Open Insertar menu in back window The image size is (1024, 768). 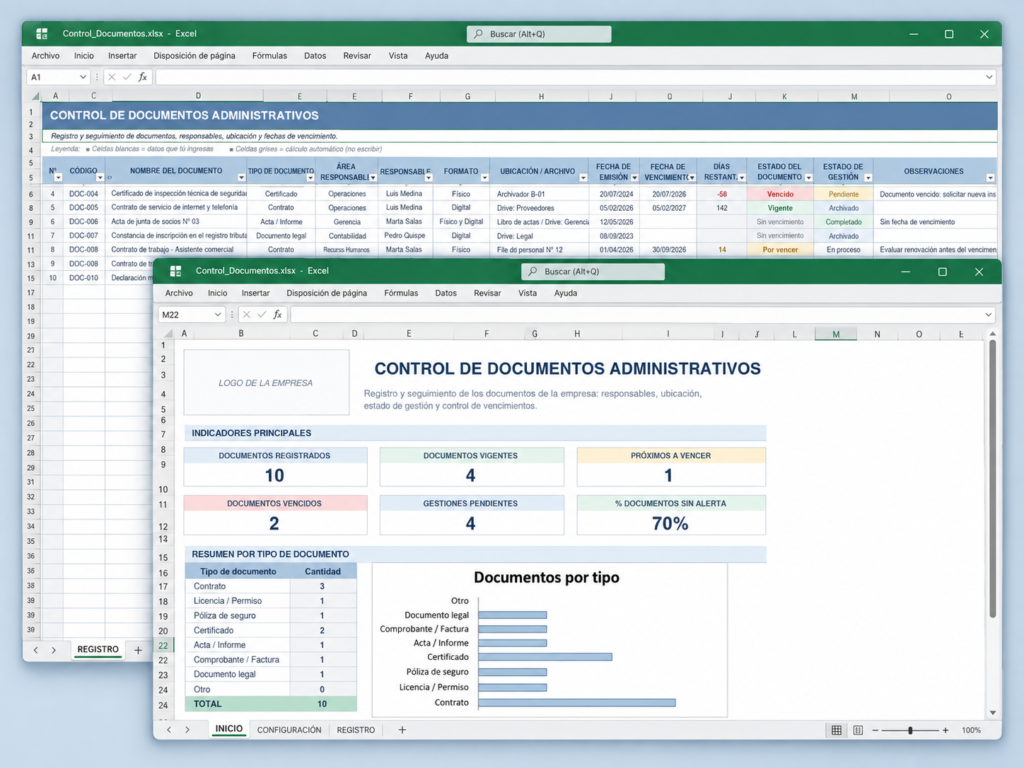122,56
